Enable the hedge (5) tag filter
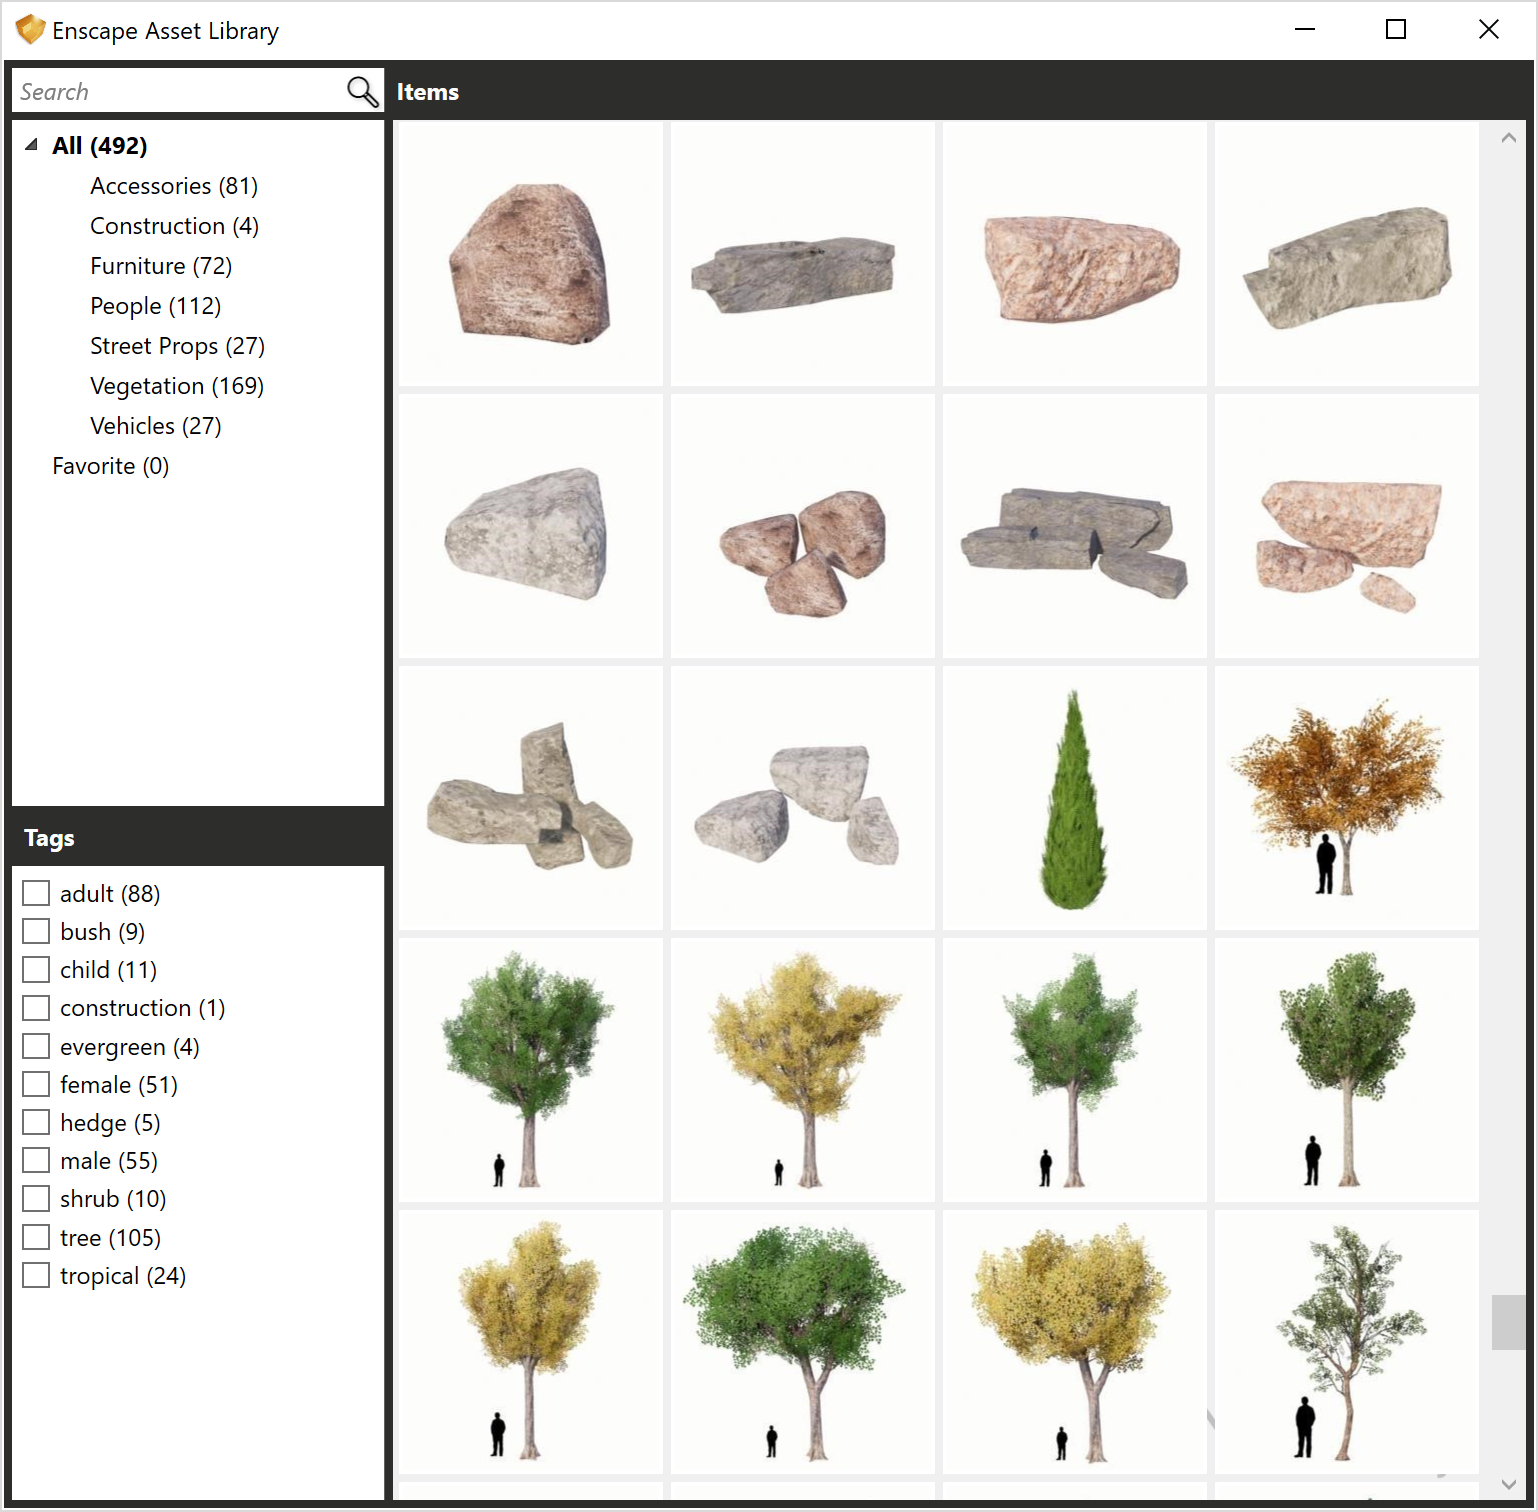The image size is (1538, 1512). tap(36, 1121)
